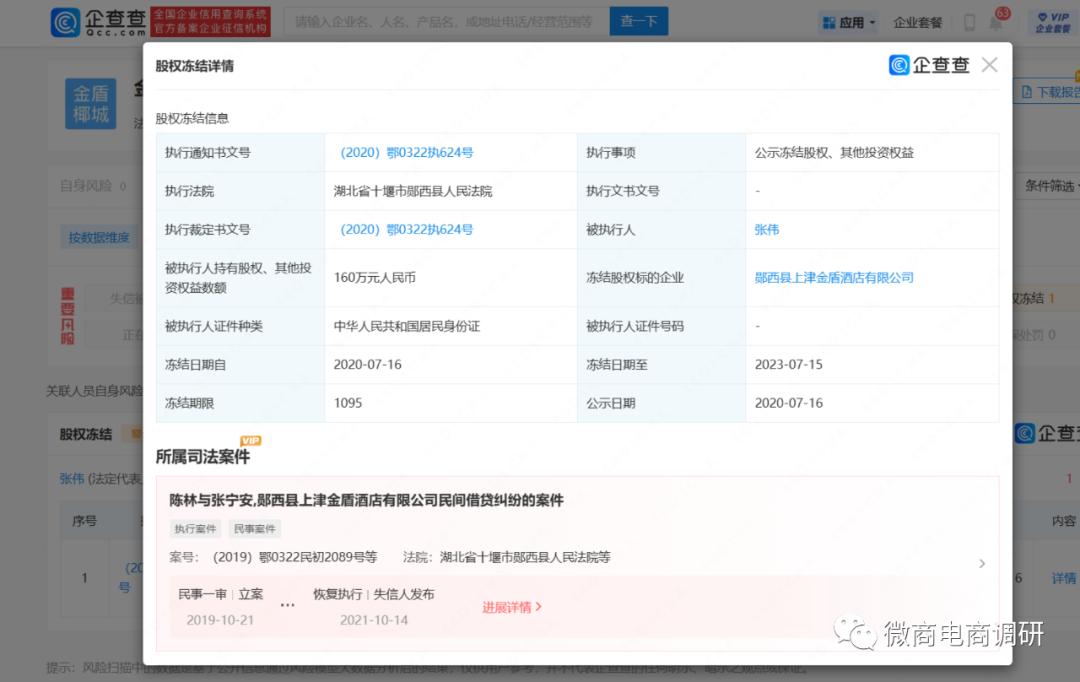This screenshot has height=682, width=1080.
Task: Click the VIP tag above 所属司法案件
Action: pyautogui.click(x=250, y=441)
